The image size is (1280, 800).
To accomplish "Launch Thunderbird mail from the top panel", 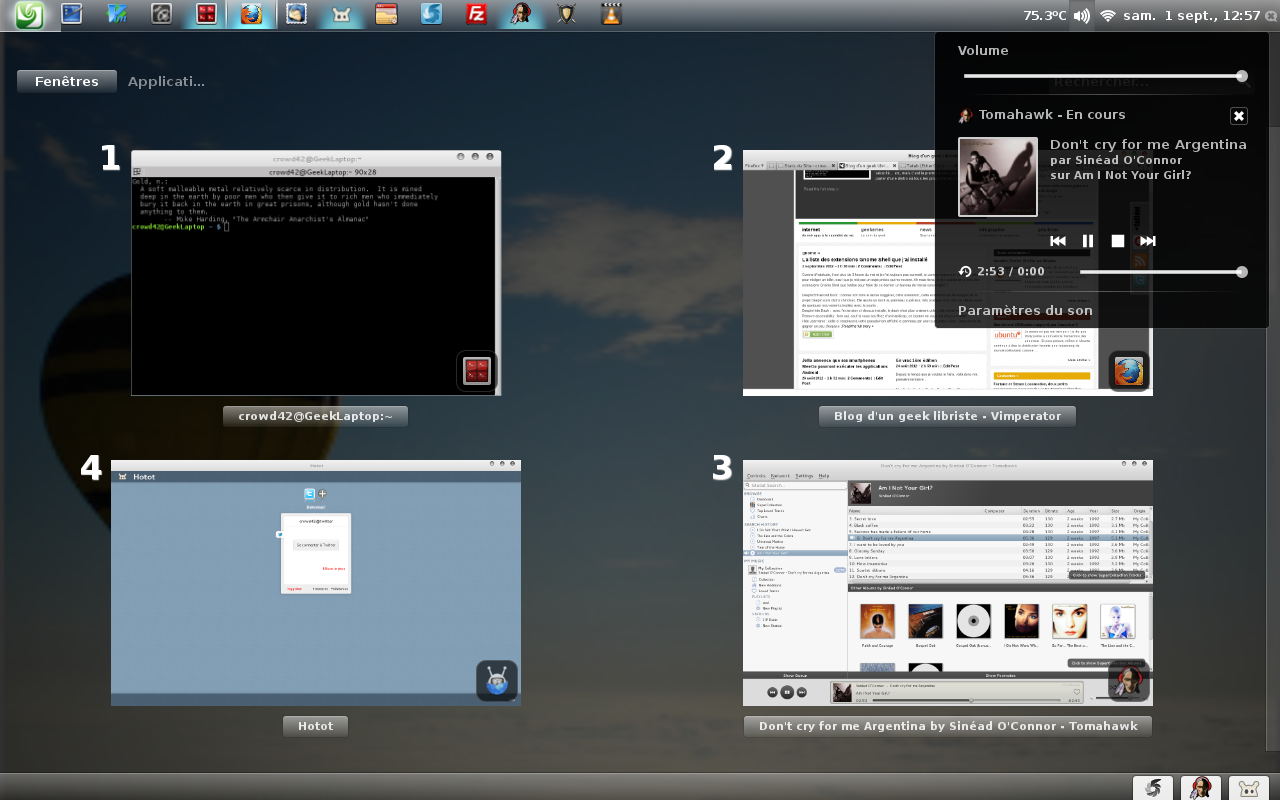I will [x=297, y=14].
